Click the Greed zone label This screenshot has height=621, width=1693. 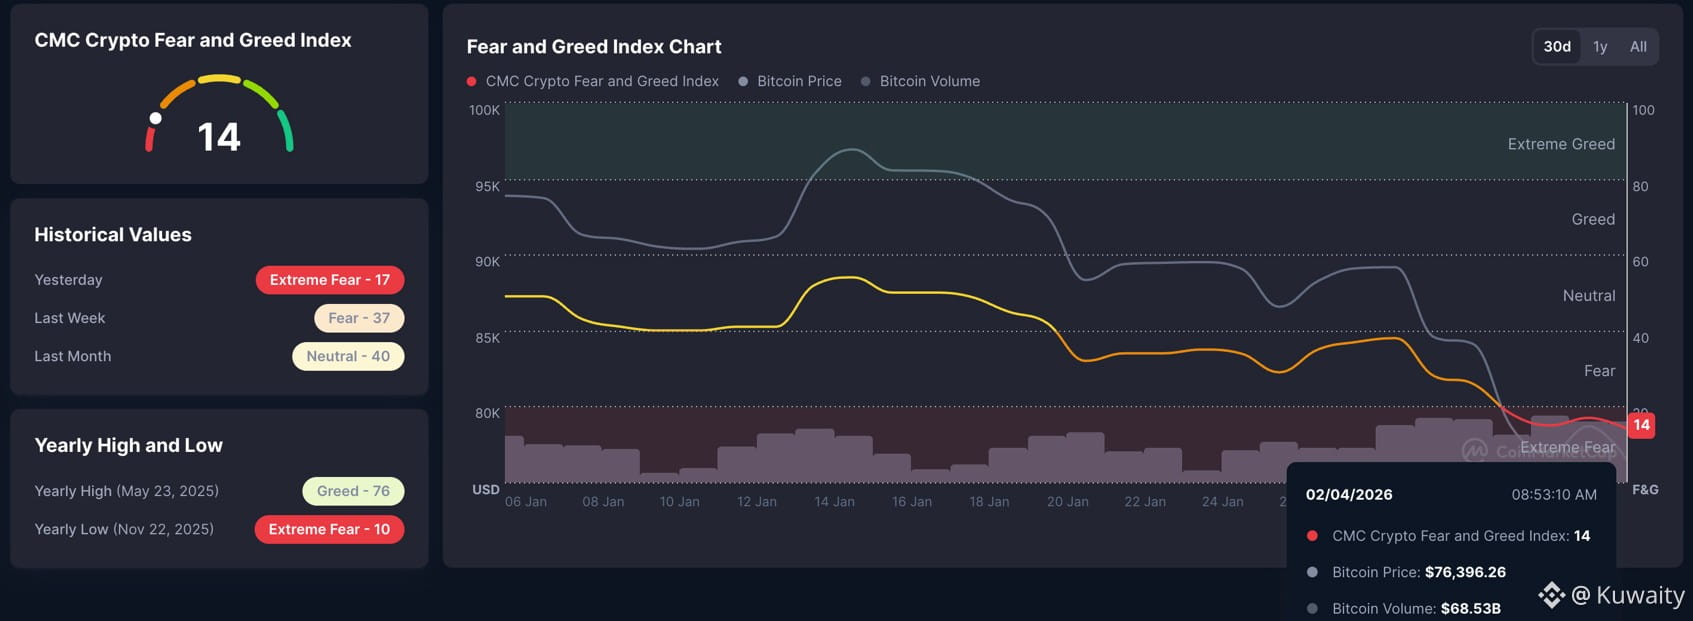coord(1593,219)
